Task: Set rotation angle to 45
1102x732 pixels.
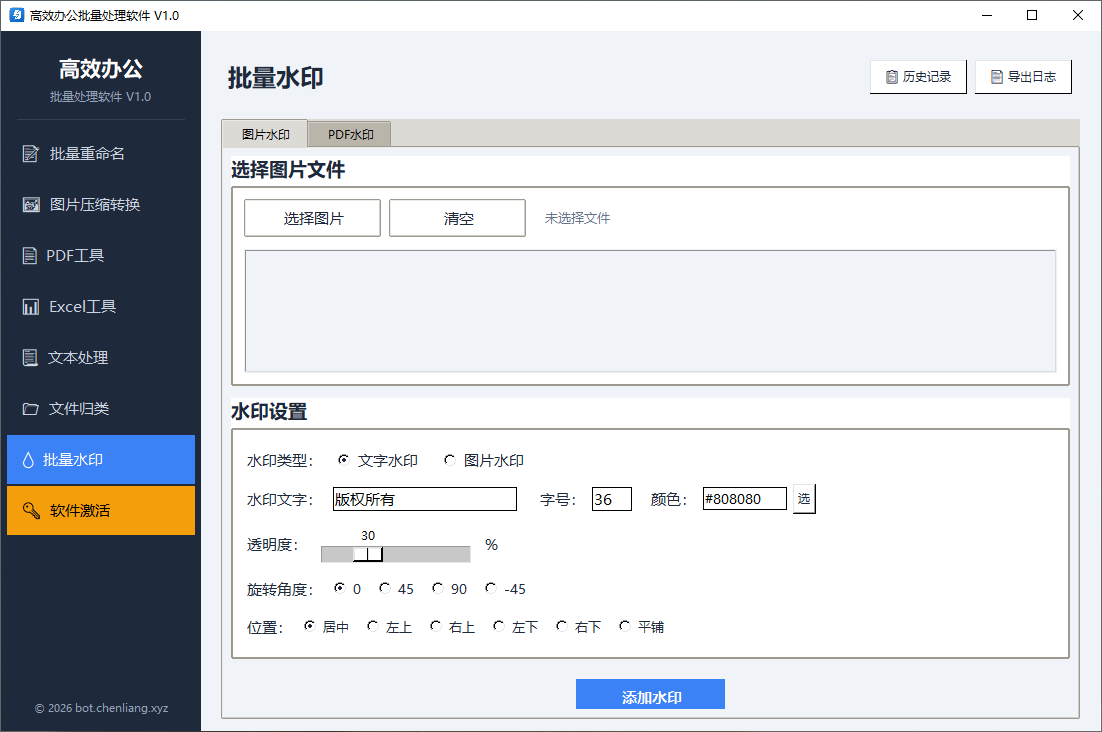Action: (x=384, y=588)
